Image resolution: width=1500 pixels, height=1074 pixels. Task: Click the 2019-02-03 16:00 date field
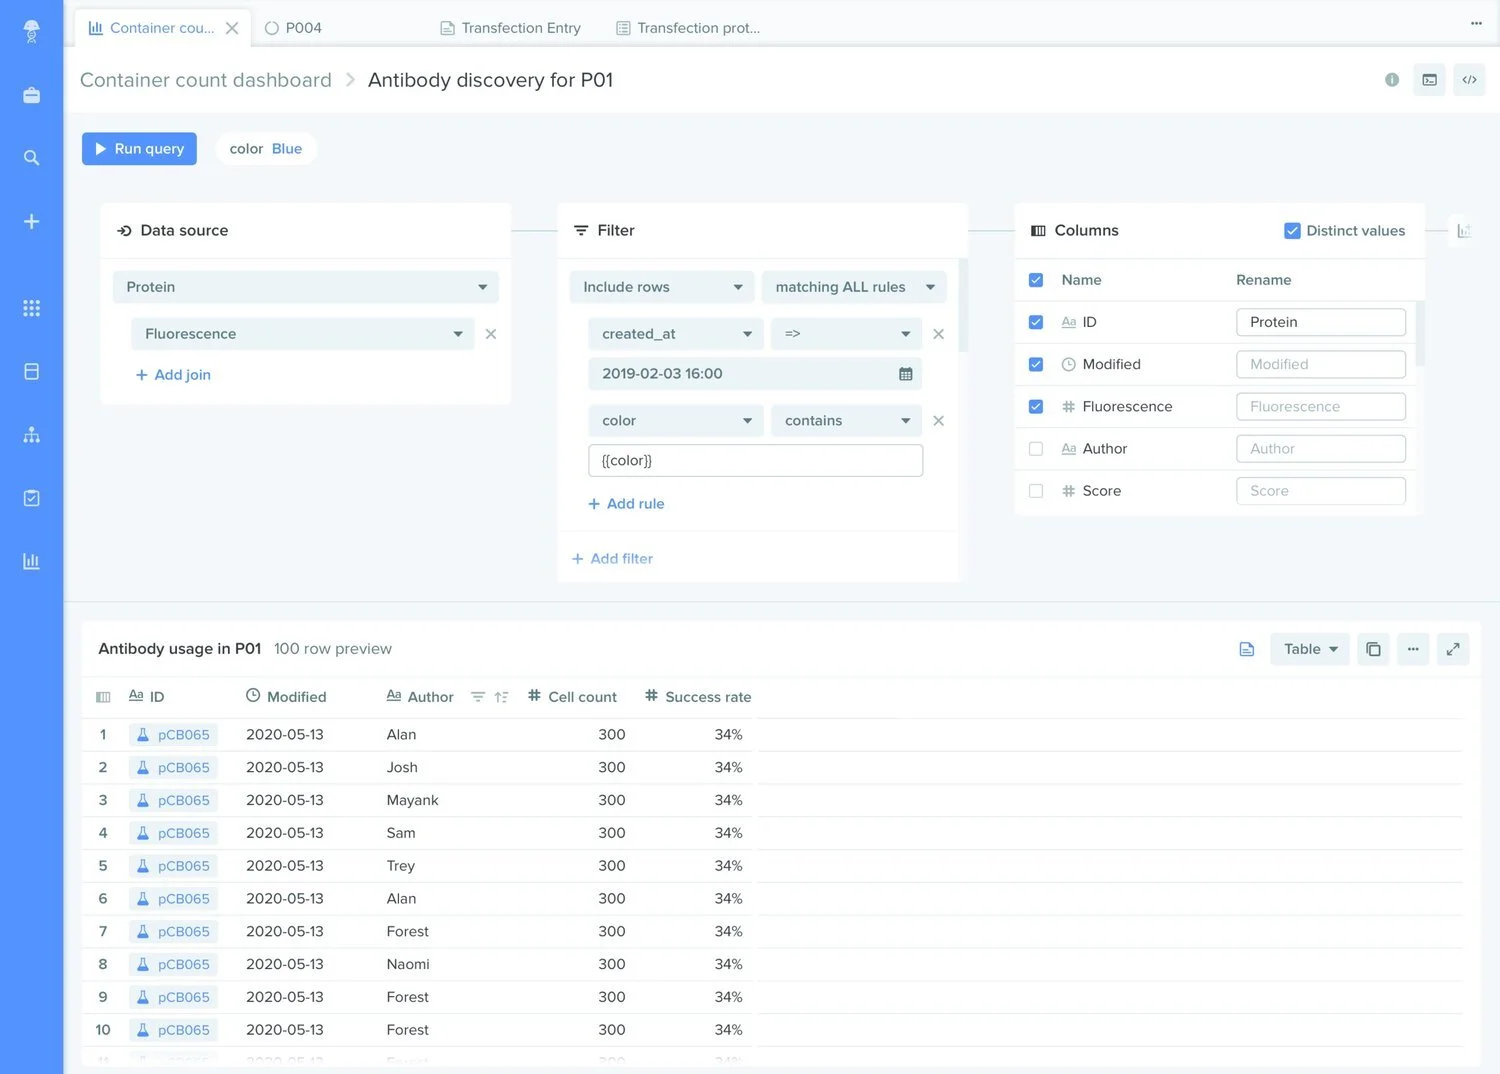[755, 374]
